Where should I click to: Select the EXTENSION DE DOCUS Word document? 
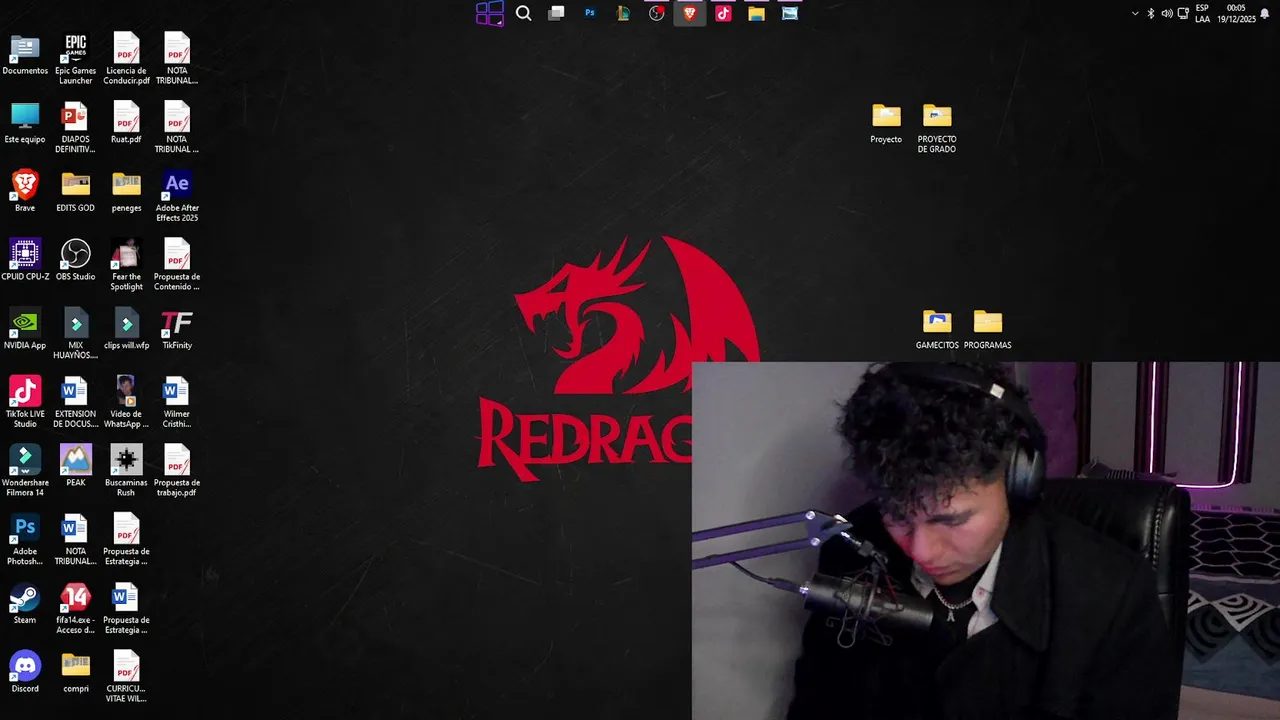click(76, 402)
